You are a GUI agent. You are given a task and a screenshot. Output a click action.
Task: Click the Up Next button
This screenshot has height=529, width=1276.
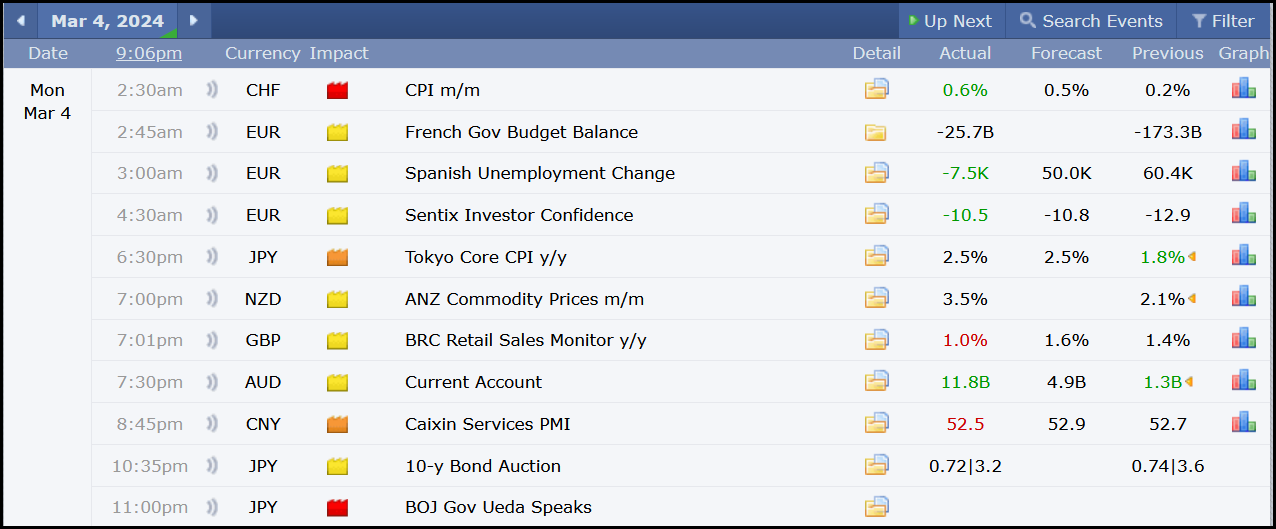(949, 21)
